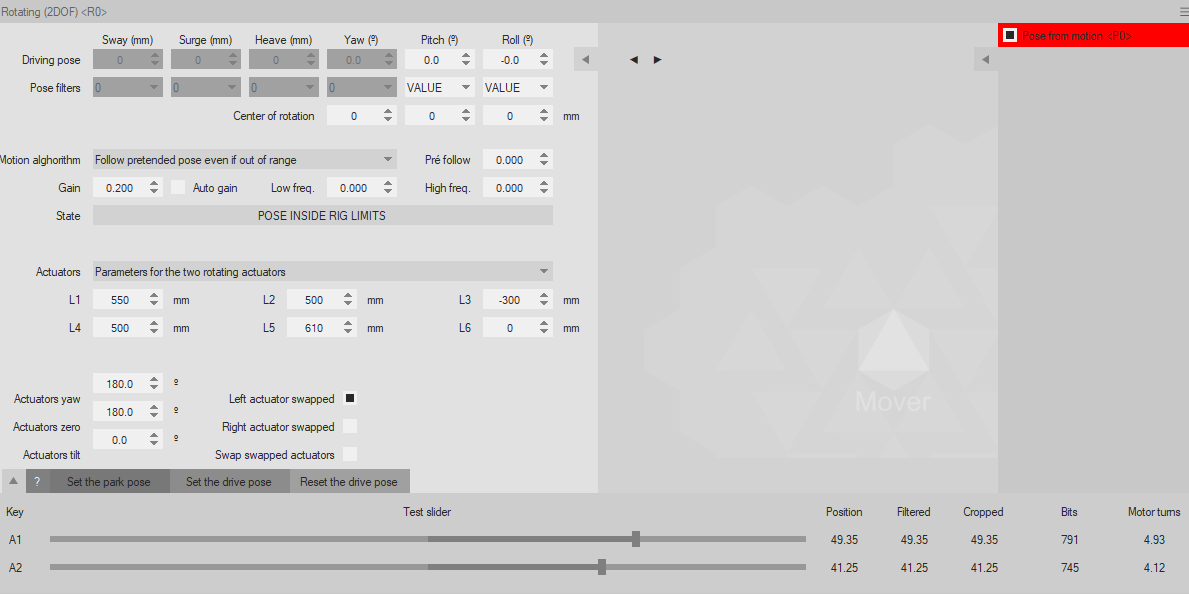Open the Actuators parameters dropdown
The height and width of the screenshot is (594, 1189).
click(x=543, y=271)
